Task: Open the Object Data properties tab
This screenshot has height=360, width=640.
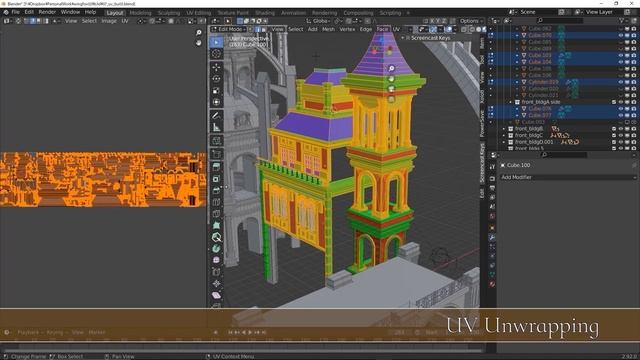Action: click(x=492, y=274)
